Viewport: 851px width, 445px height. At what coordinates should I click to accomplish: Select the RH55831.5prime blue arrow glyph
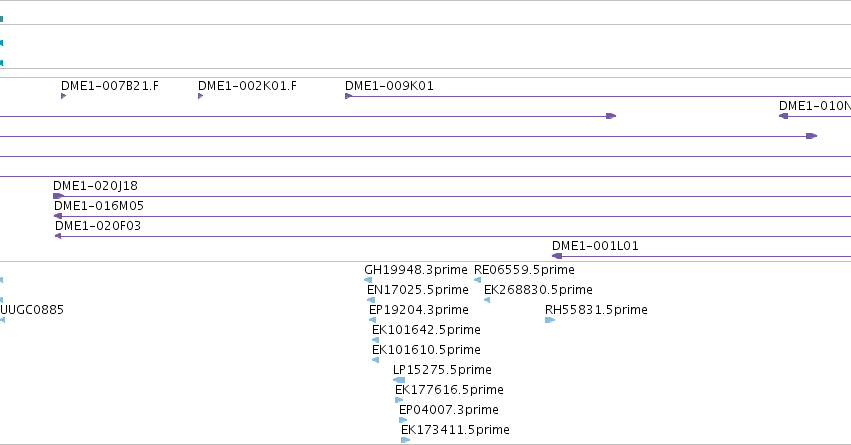click(550, 320)
